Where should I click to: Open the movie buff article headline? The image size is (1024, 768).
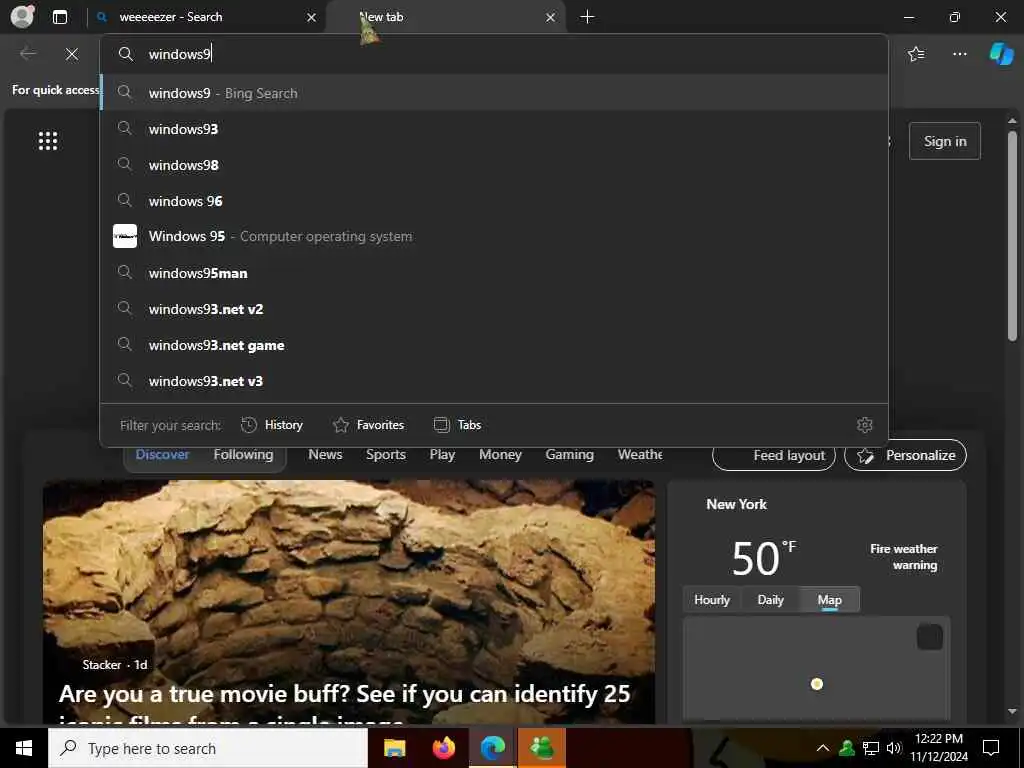click(344, 704)
